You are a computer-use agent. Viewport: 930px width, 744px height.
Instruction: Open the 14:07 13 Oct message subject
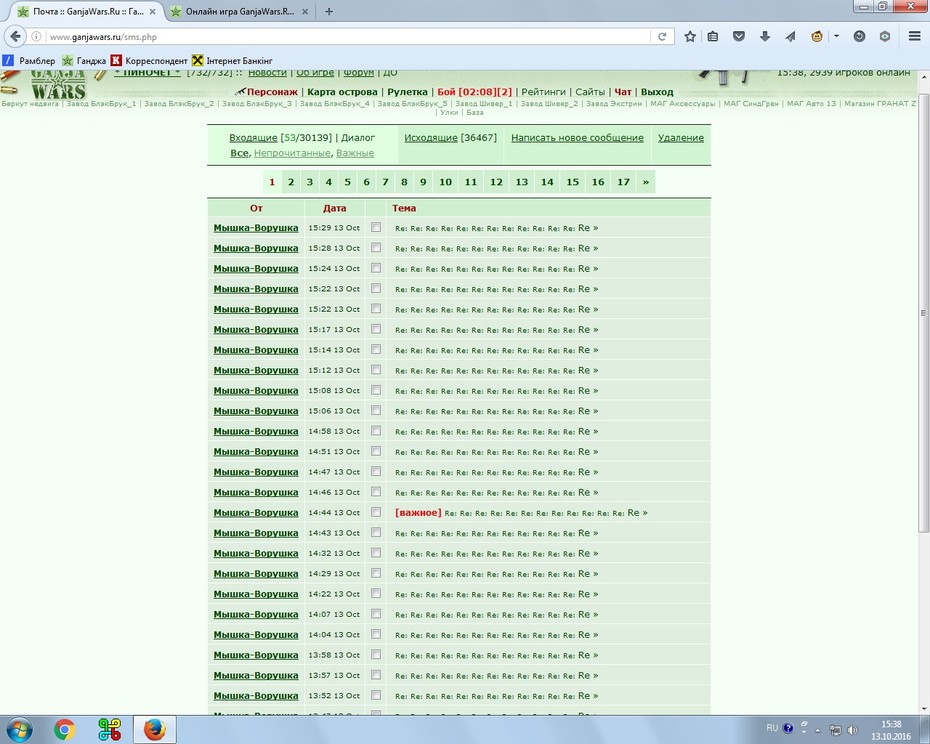496,615
